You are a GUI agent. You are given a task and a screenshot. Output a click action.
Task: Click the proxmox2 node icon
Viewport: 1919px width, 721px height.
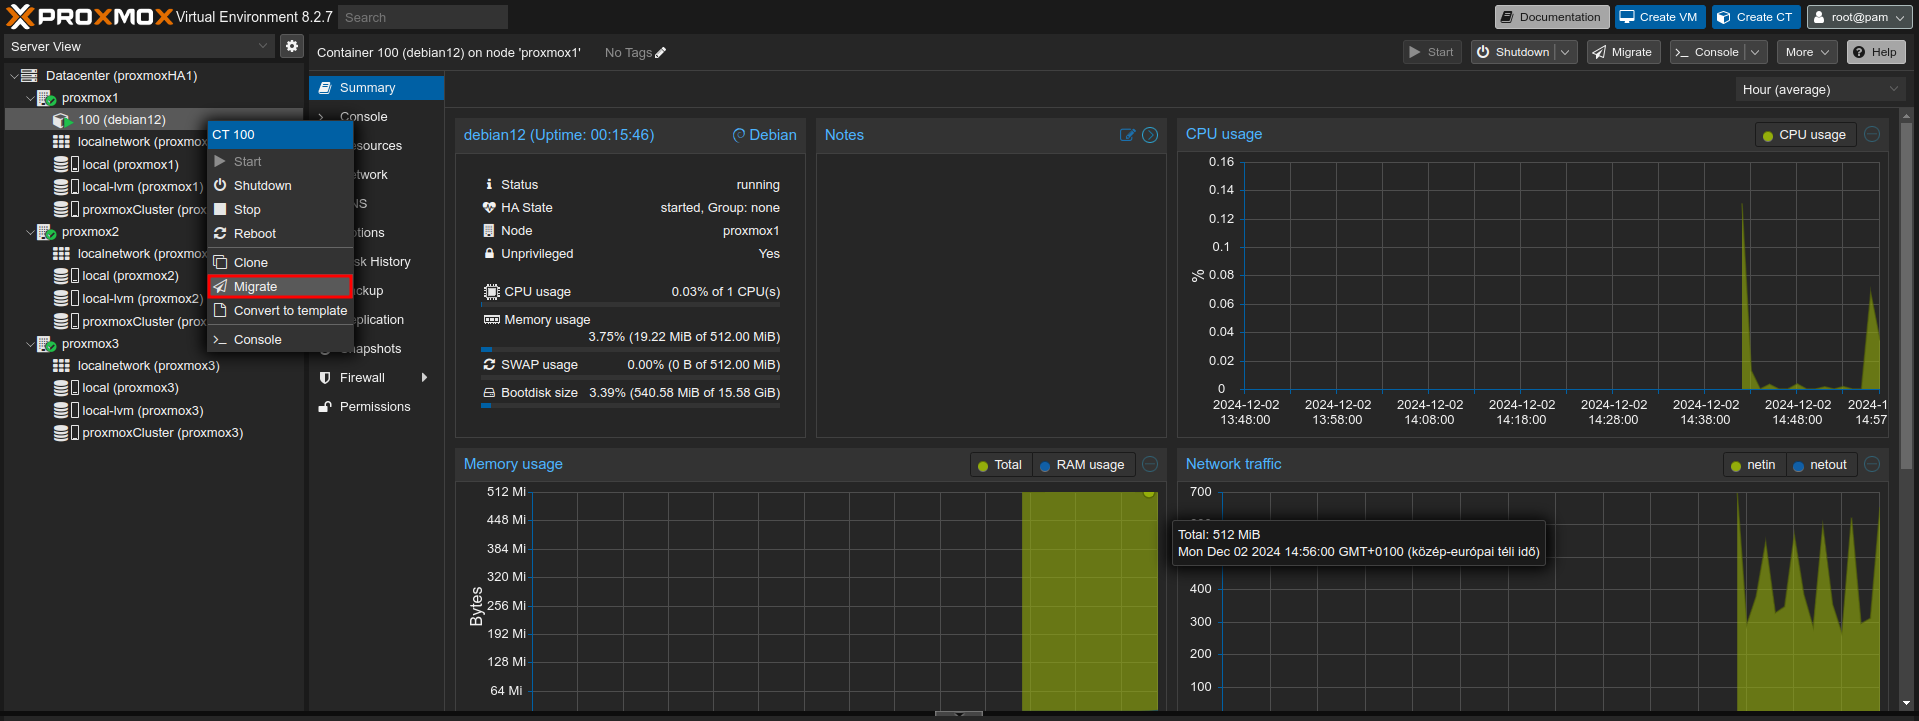pyautogui.click(x=47, y=232)
